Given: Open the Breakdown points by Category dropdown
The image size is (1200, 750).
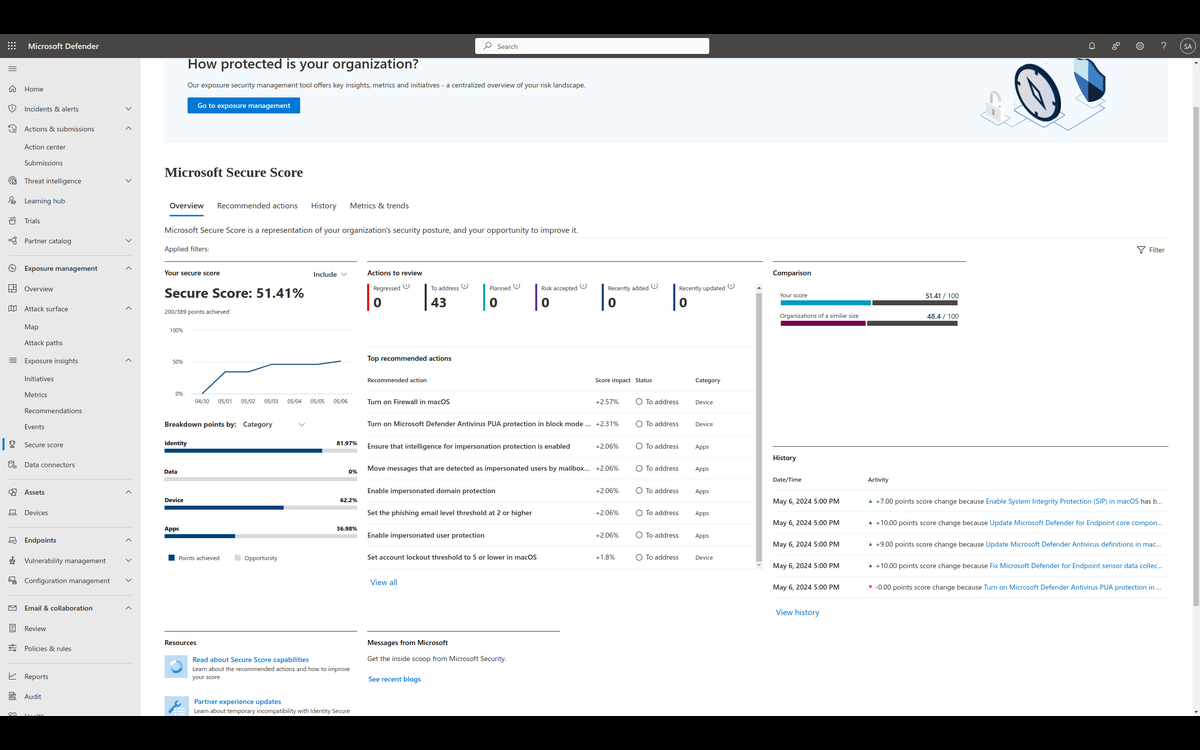Looking at the screenshot, I should click(x=274, y=424).
